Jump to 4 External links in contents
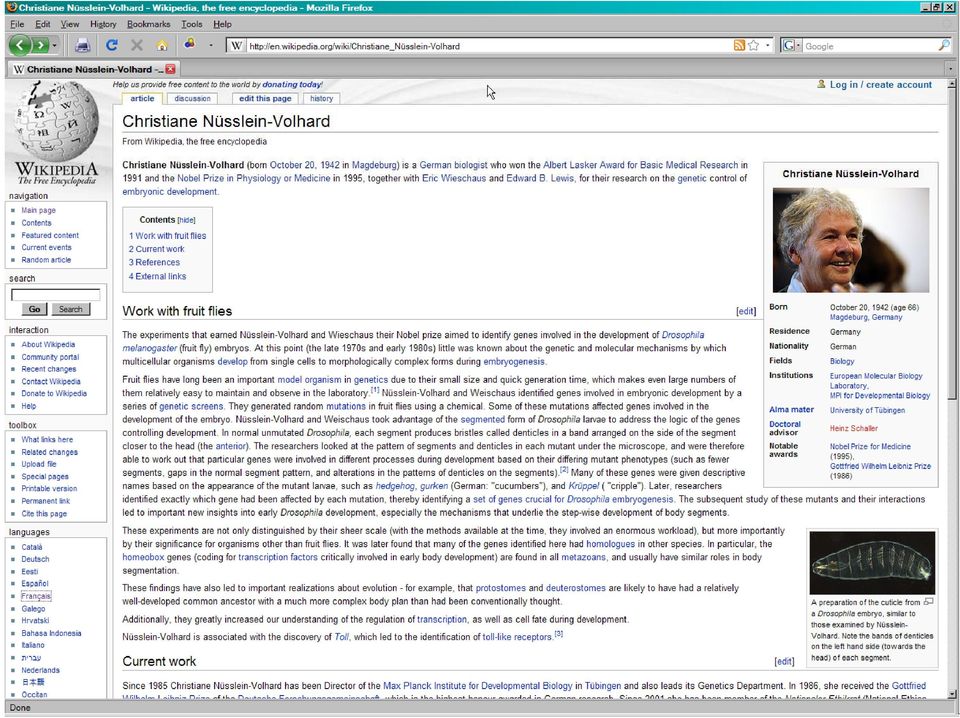960x718 pixels. 157,276
